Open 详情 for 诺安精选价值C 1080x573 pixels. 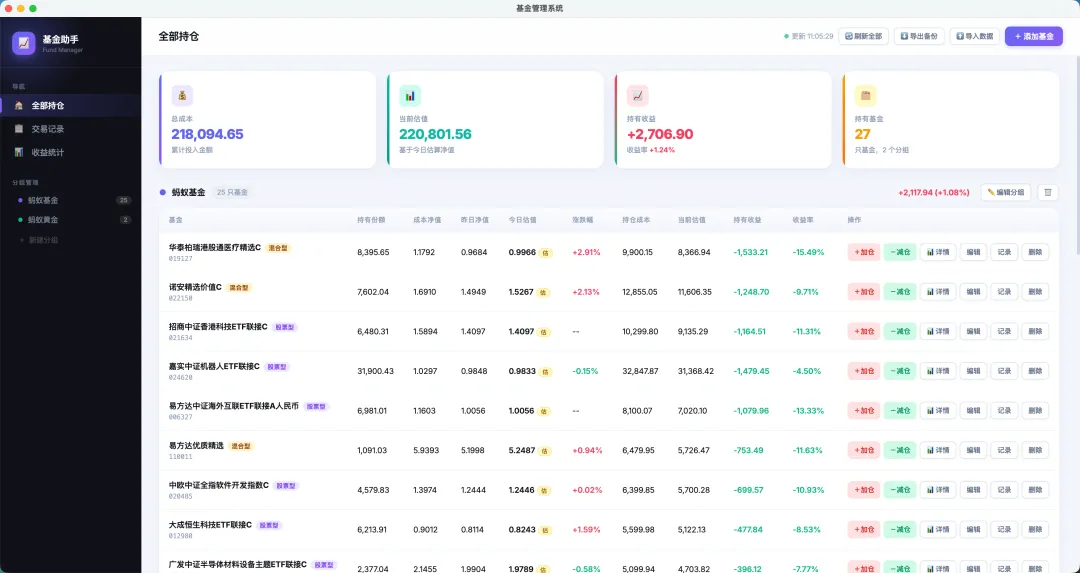pyautogui.click(x=937, y=292)
